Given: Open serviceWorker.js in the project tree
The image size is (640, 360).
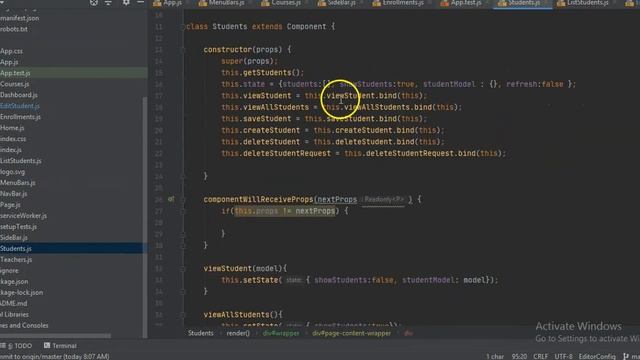Looking at the screenshot, I should point(23,215).
